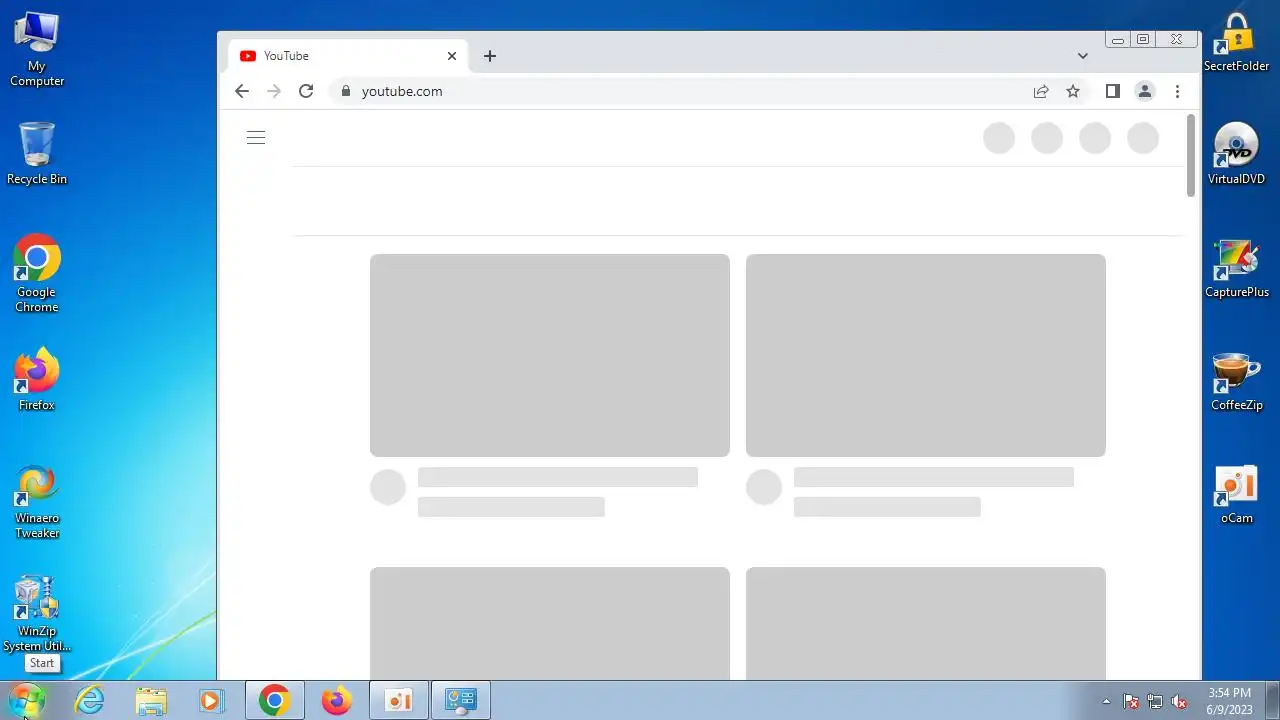Select the VirtualDVD desktop icon
This screenshot has width=1280, height=720.
1237,153
